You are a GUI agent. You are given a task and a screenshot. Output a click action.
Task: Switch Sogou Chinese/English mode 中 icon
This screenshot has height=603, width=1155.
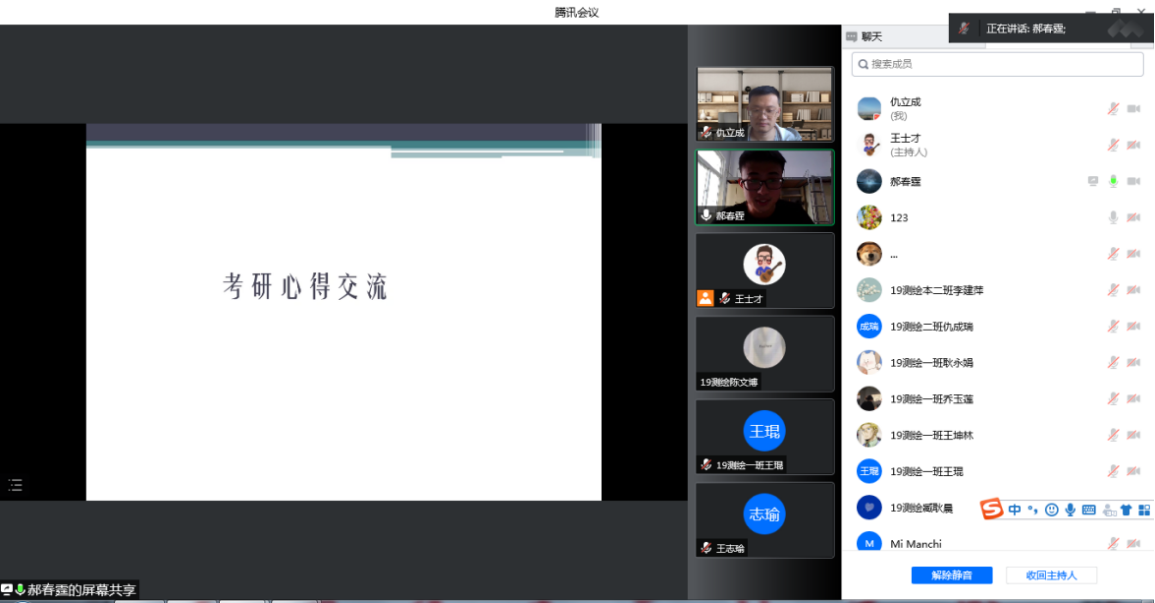[x=1014, y=510]
